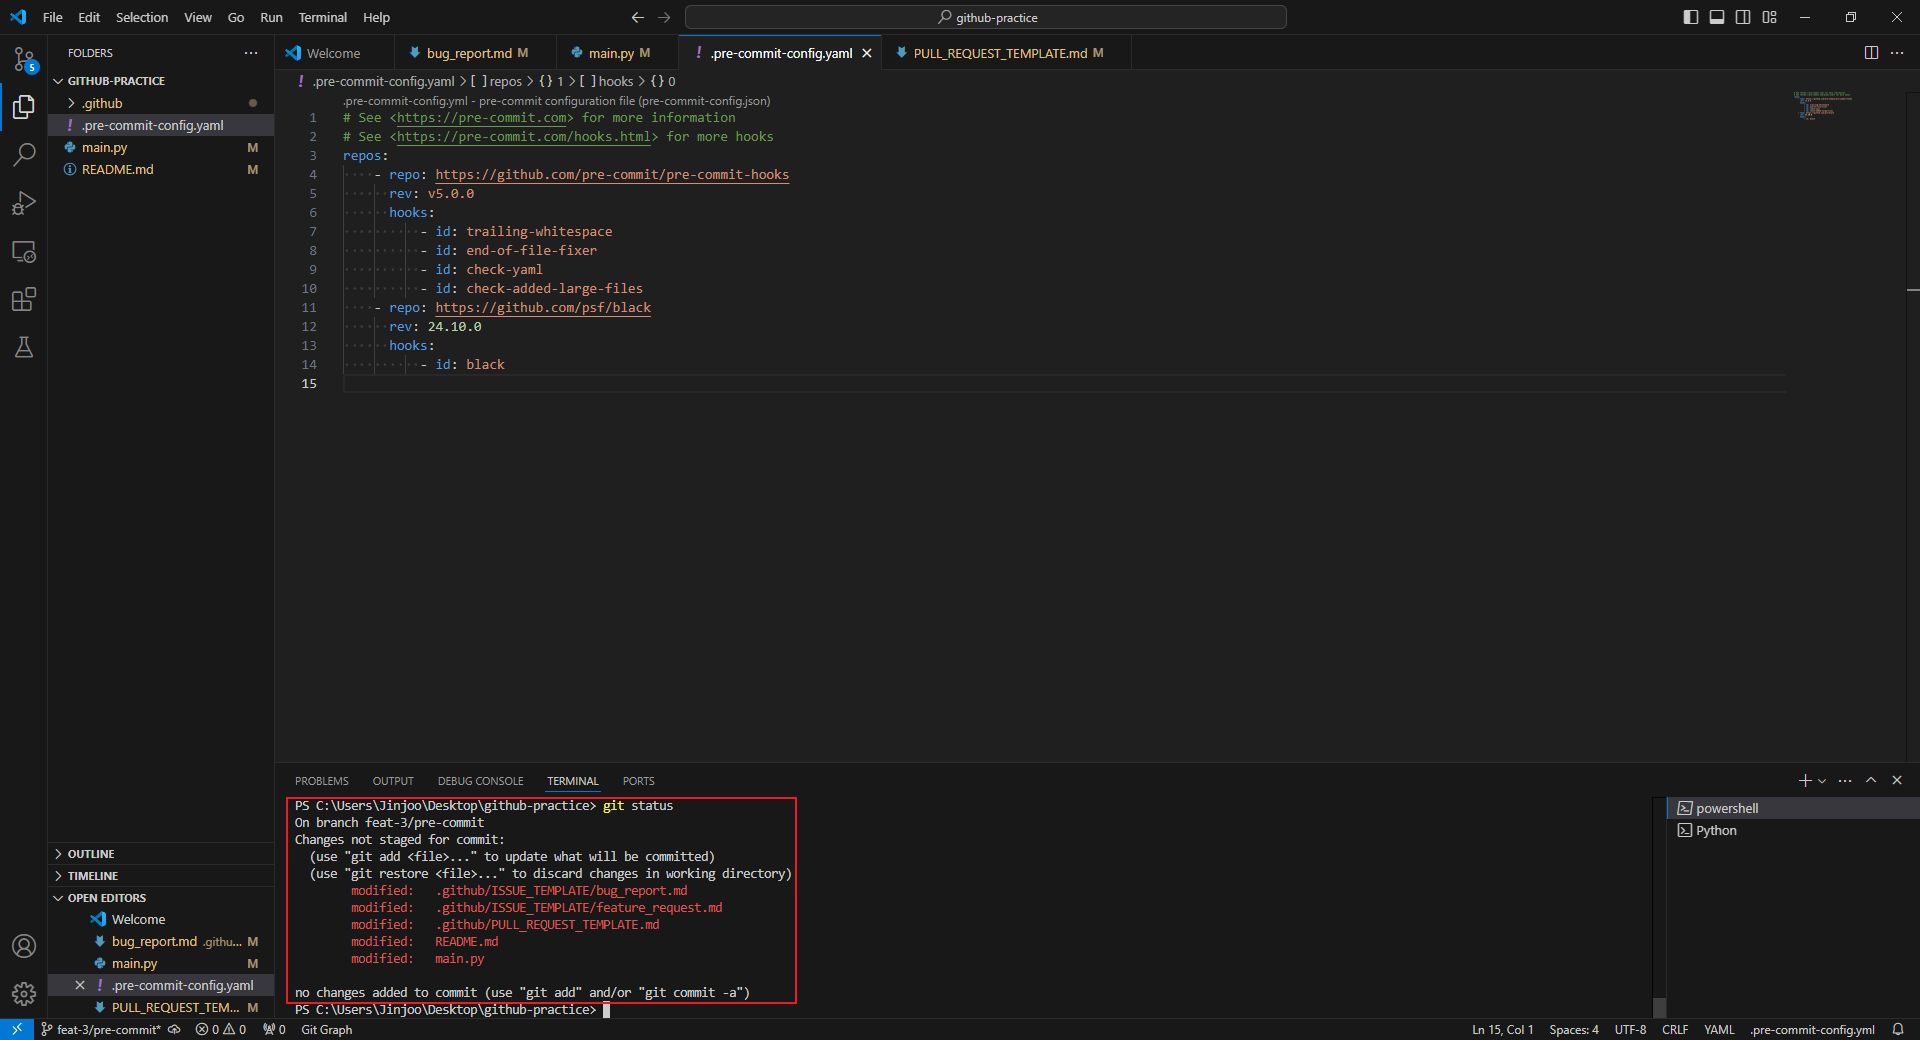Open the pre-commit.com/hooks.html link
Viewport: 1920px width, 1040px height.
(x=524, y=137)
